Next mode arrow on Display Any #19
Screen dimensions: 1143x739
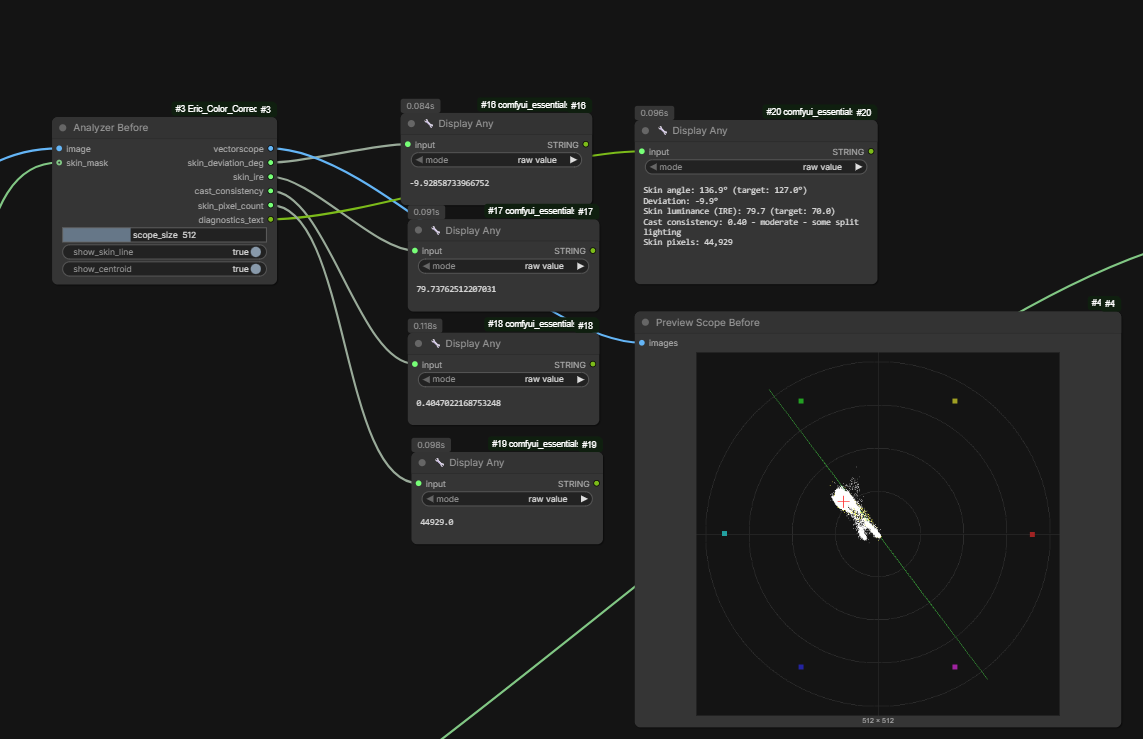click(x=584, y=499)
